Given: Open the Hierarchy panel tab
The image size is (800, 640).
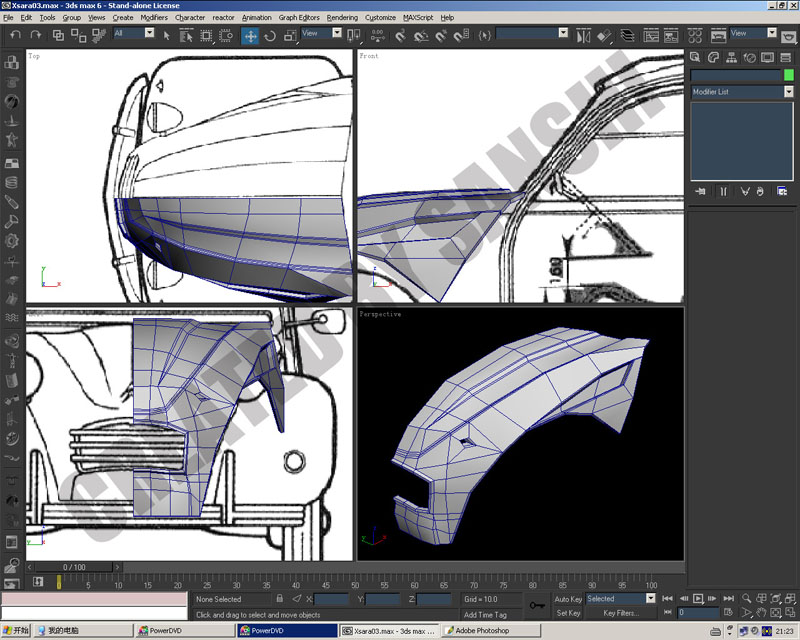Looking at the screenshot, I should point(731,58).
